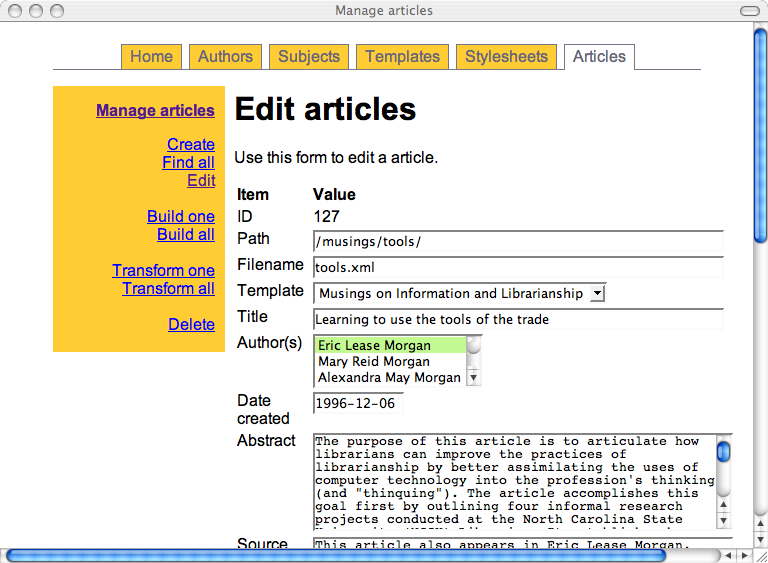Viewport: 768px width, 563px height.
Task: Click the Transform all link
Action: pos(168,289)
